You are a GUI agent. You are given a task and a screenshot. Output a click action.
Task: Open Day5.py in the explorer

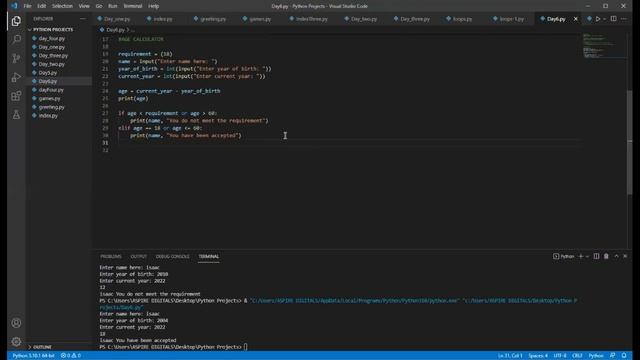(x=48, y=73)
